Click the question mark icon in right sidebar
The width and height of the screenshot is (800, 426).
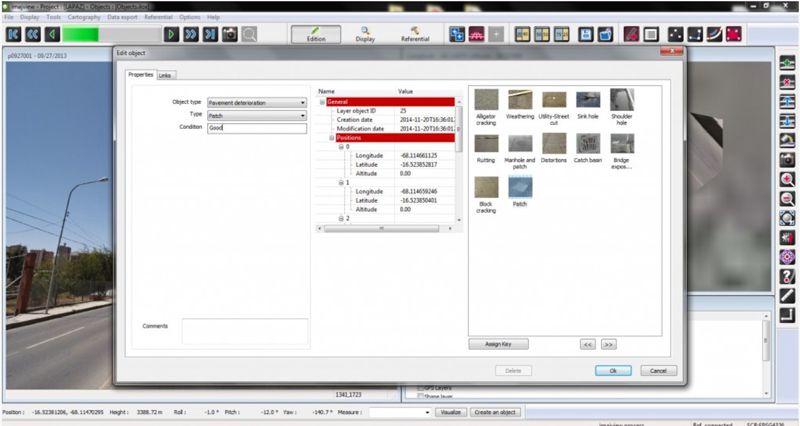(787, 277)
